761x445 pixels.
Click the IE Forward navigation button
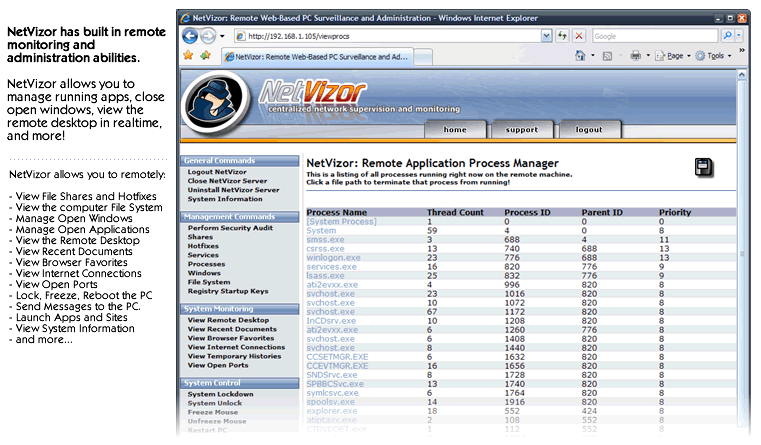(x=208, y=35)
